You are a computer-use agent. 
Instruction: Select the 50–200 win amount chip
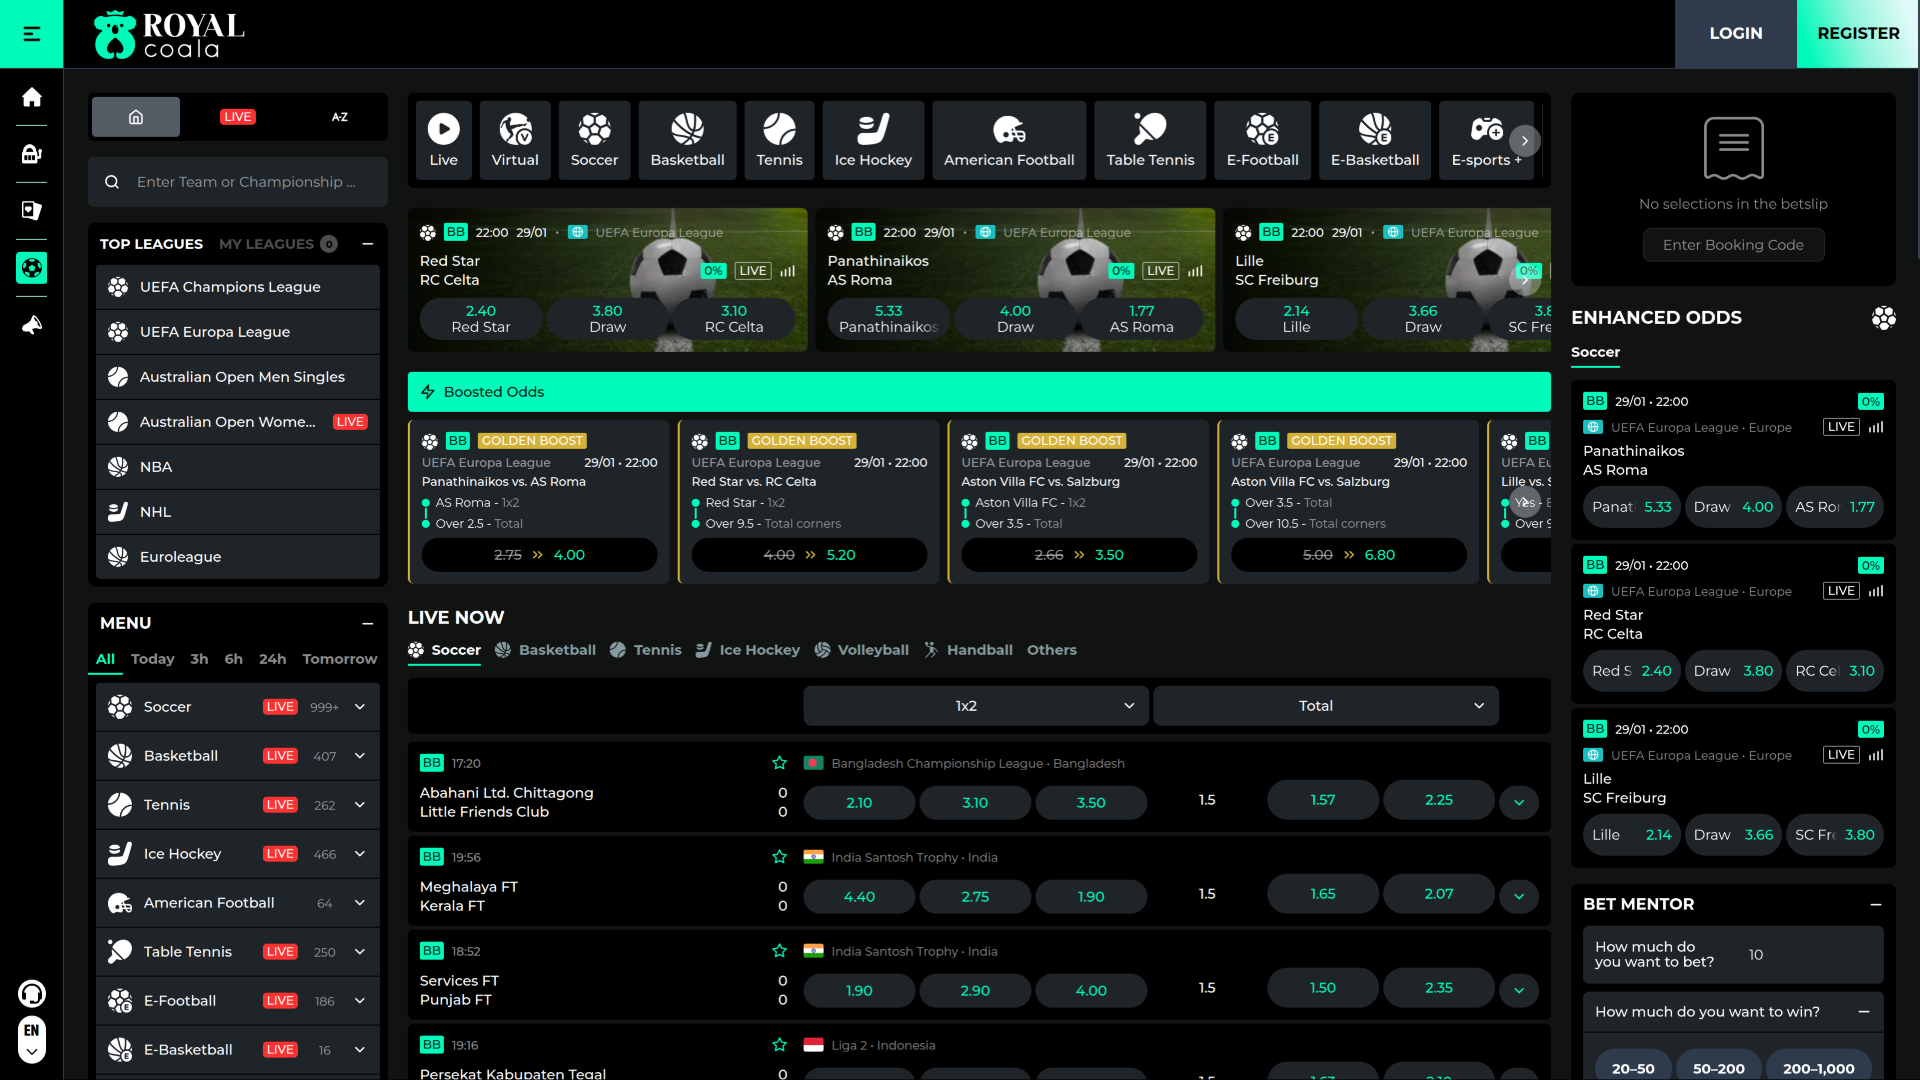1718,1068
